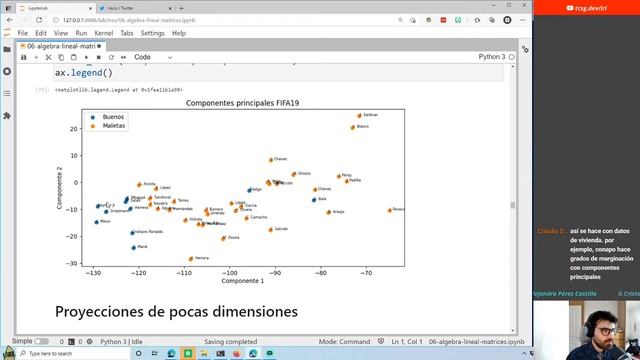This screenshot has width=640, height=360.
Task: Click the terminals count icon in status bar
Action: [71, 342]
